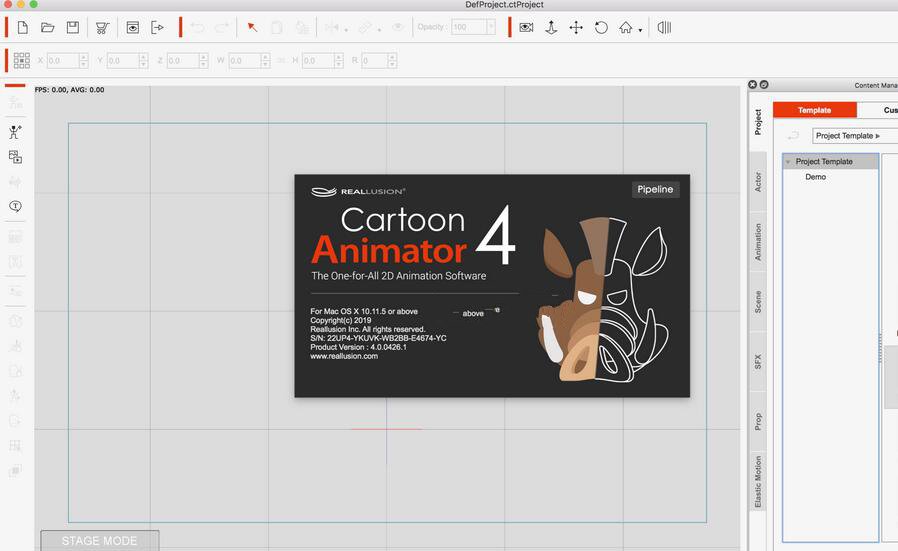
Task: Click the create actor stick-figure icon
Action: pos(15,132)
